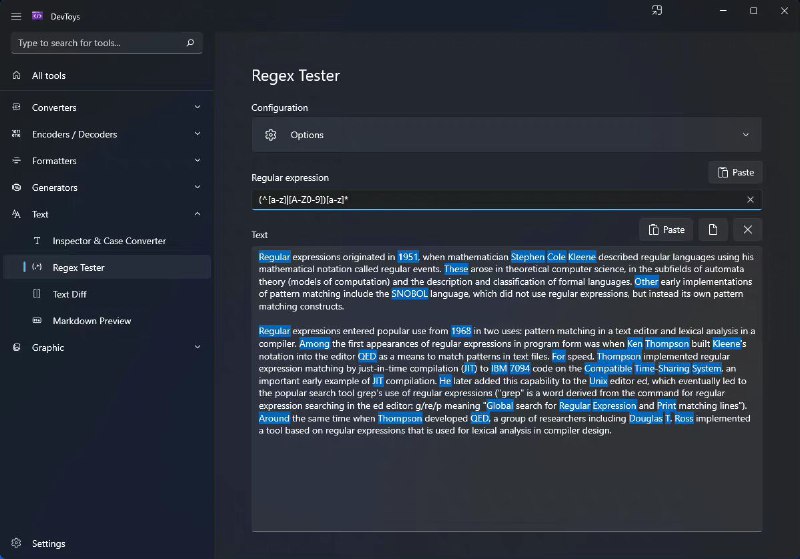Screen dimensions: 800x559
Task: Select the Text Diff tool
Action: (x=72, y=294)
